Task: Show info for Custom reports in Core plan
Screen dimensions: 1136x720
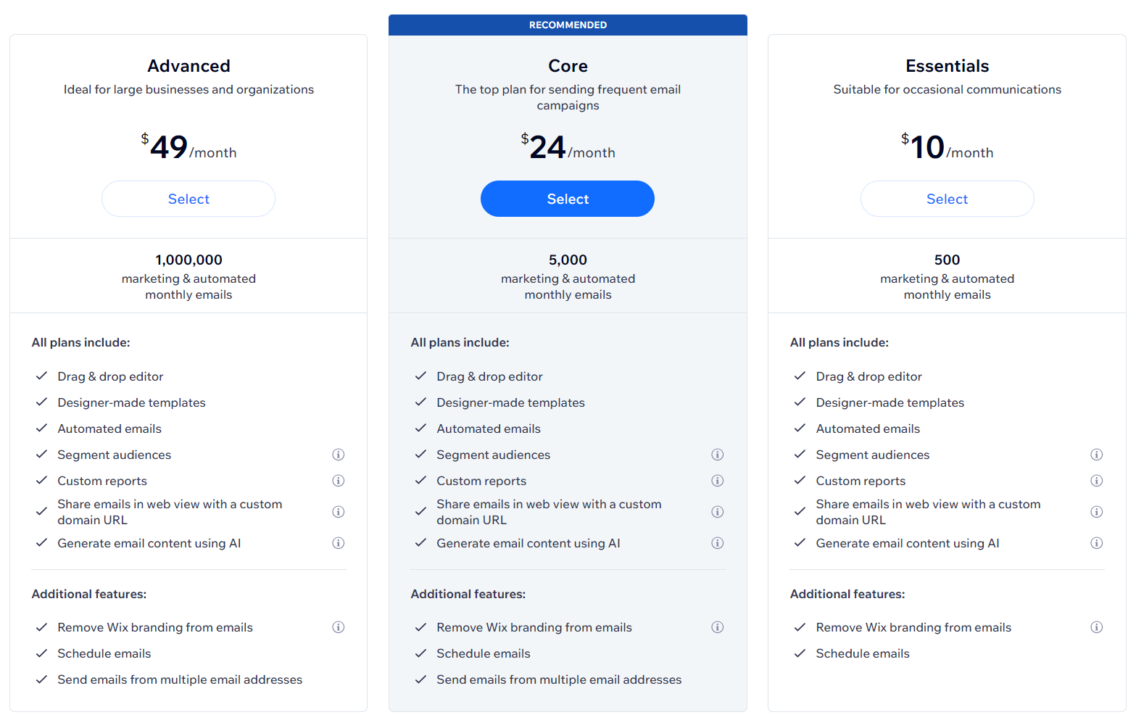Action: click(x=717, y=481)
